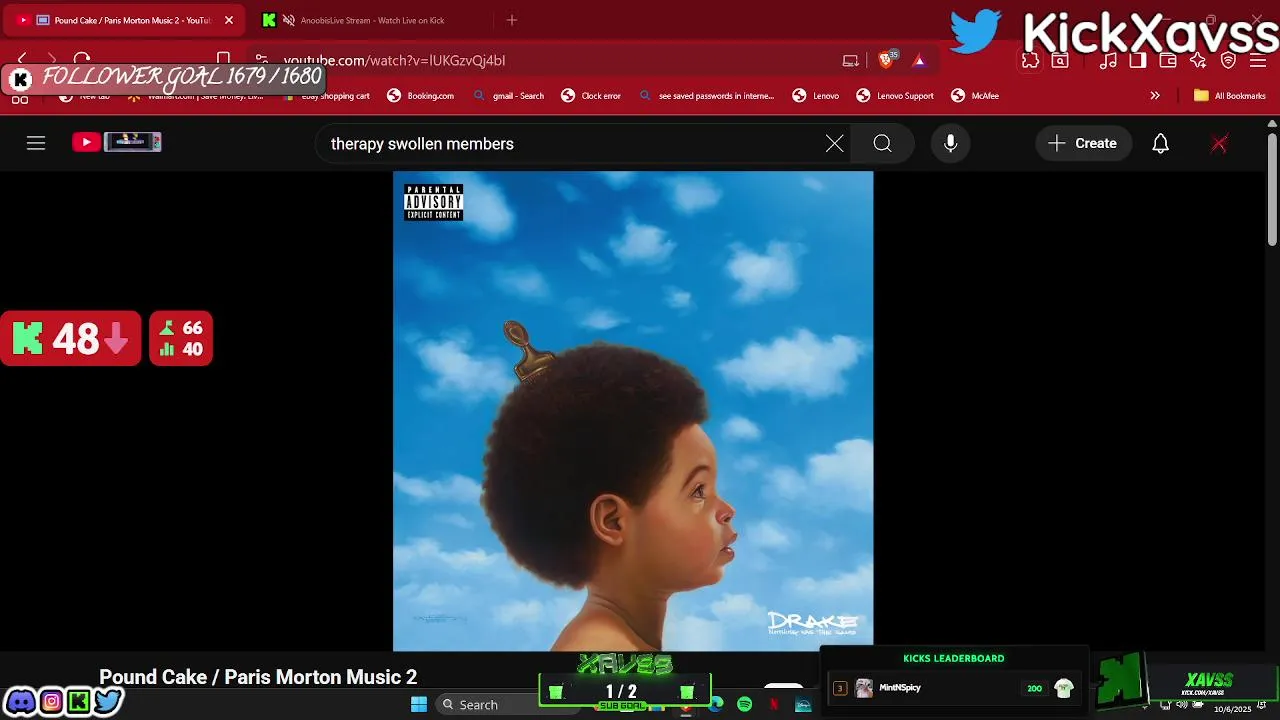1280x720 pixels.
Task: Expand hidden bookmarks with double chevron
Action: [x=1155, y=96]
